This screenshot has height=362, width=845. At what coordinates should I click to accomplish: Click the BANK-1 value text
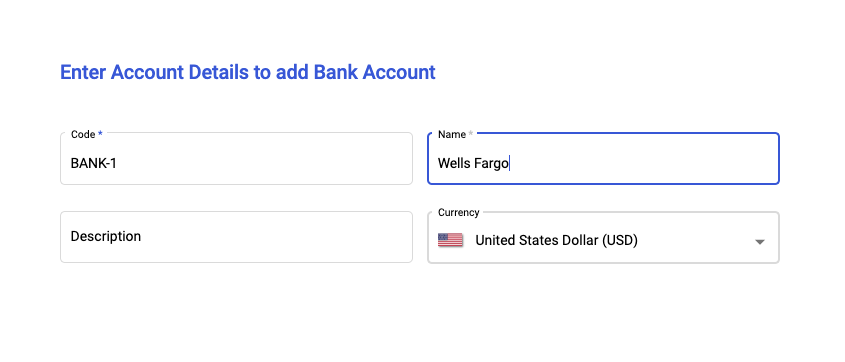click(x=94, y=163)
